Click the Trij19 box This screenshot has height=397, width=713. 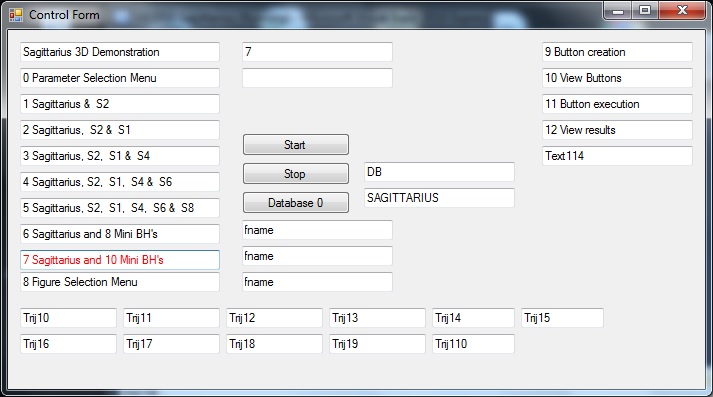coord(377,344)
